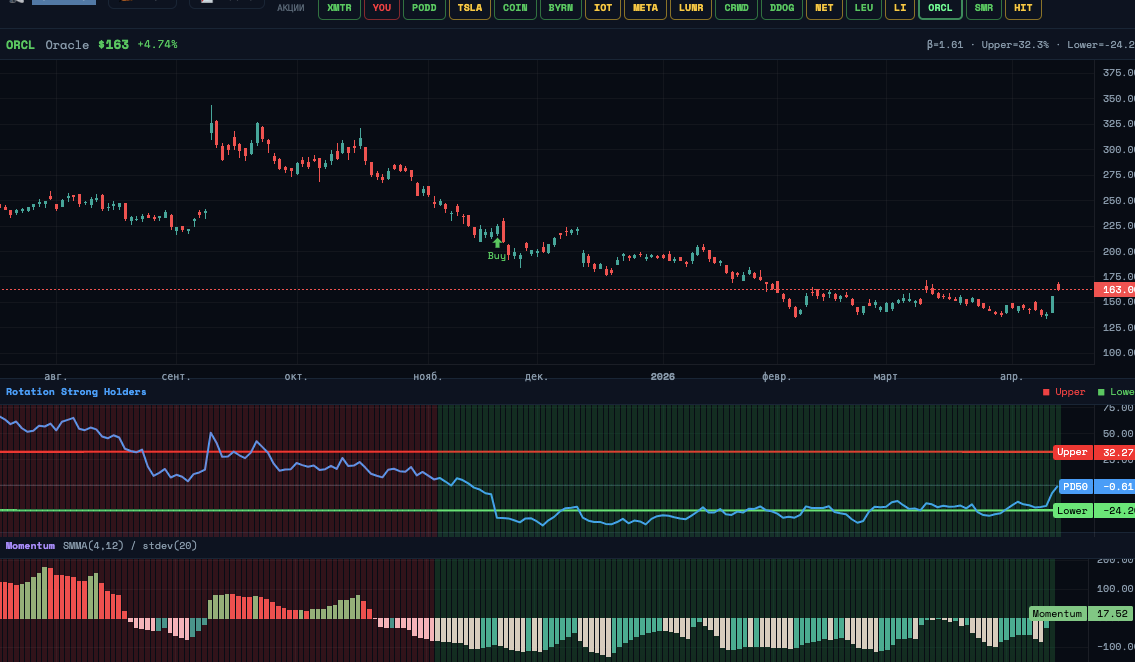Click the дек. date axis label
1135x662 pixels.
[536, 376]
